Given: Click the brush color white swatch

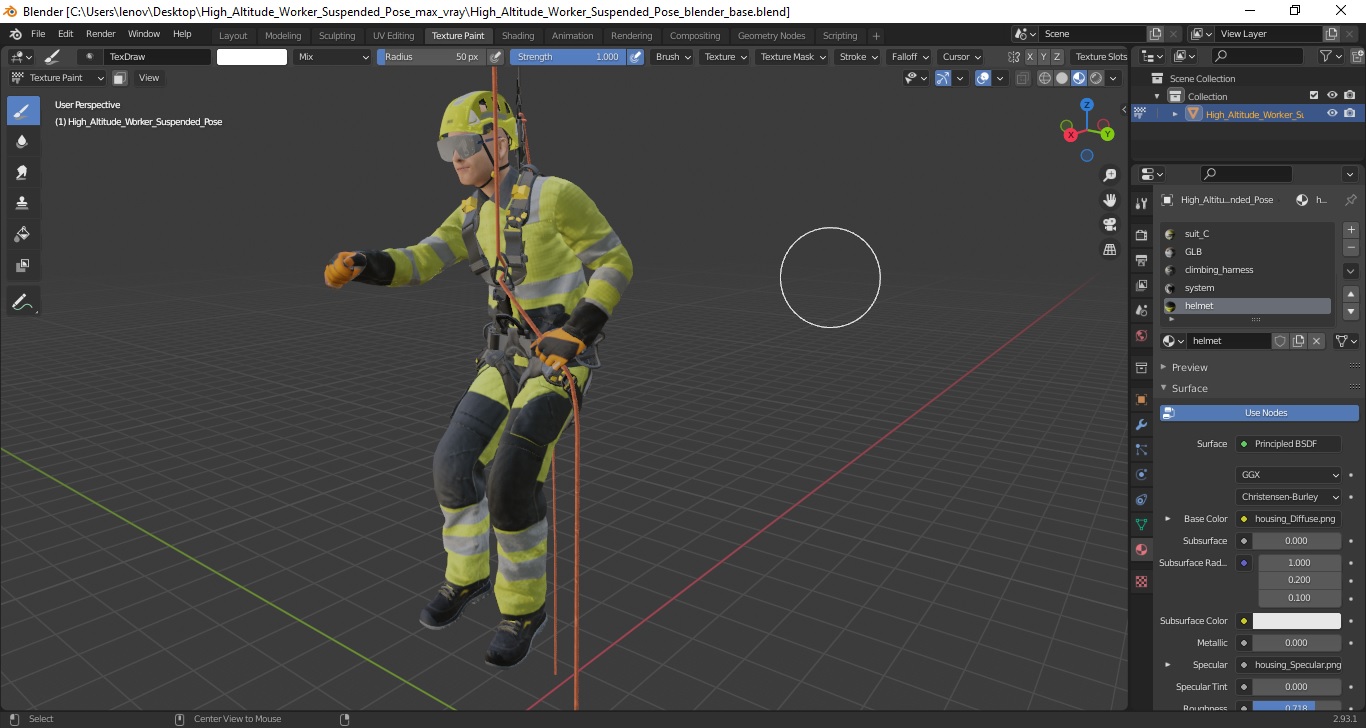Looking at the screenshot, I should click(x=252, y=57).
